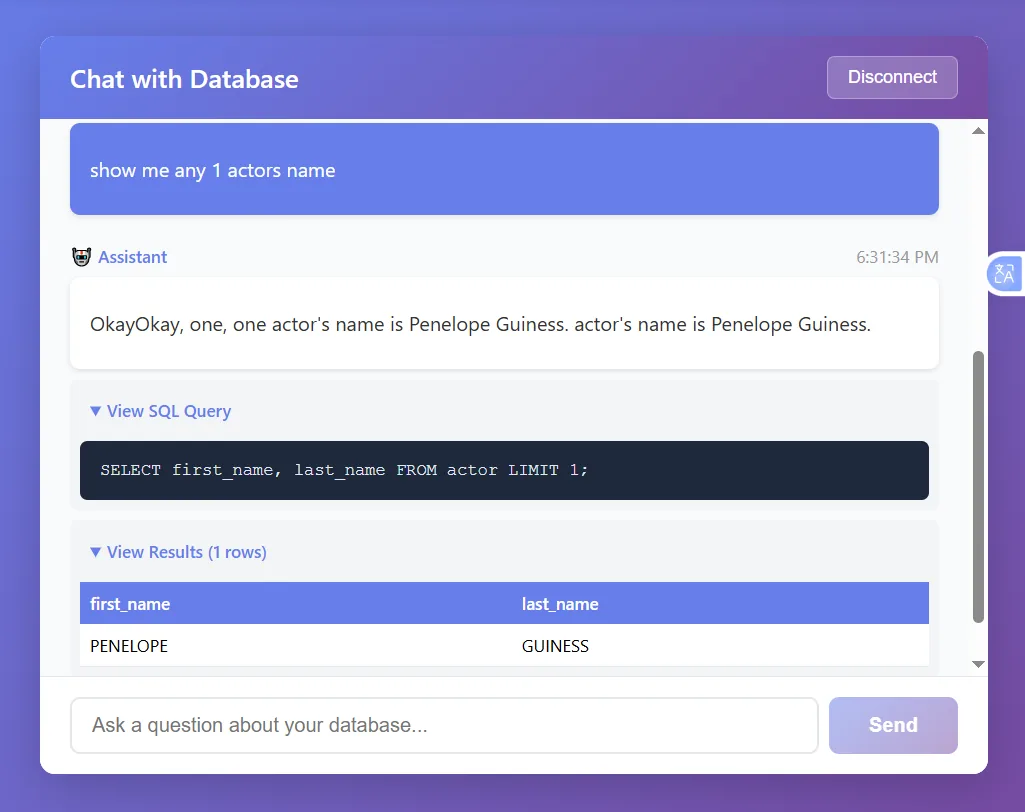Click the scrollbar up arrow

[978, 131]
